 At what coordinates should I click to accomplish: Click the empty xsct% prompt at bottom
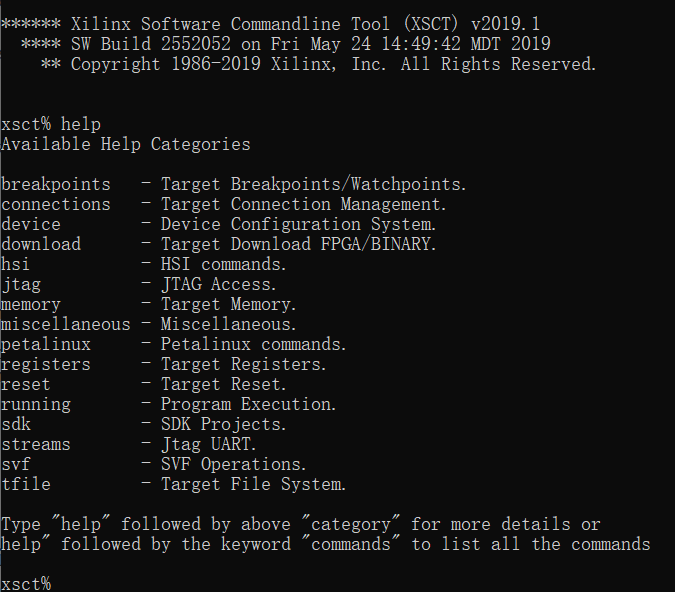[26, 584]
